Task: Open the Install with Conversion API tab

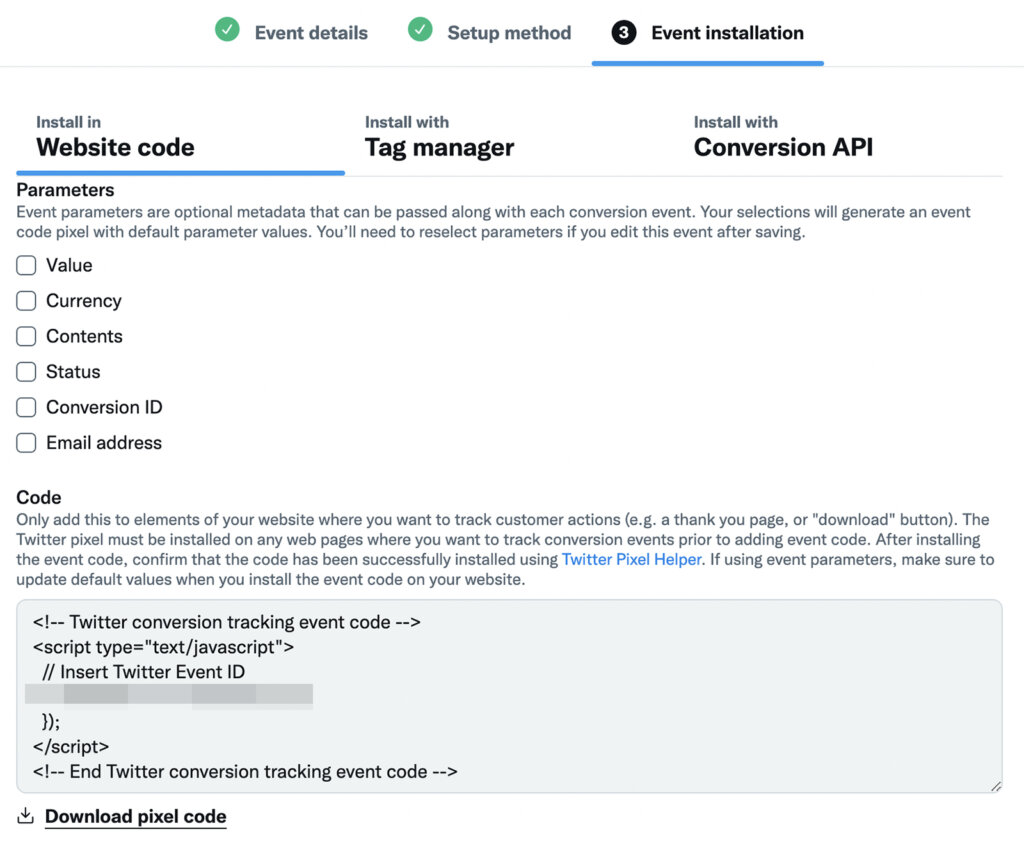Action: point(783,137)
